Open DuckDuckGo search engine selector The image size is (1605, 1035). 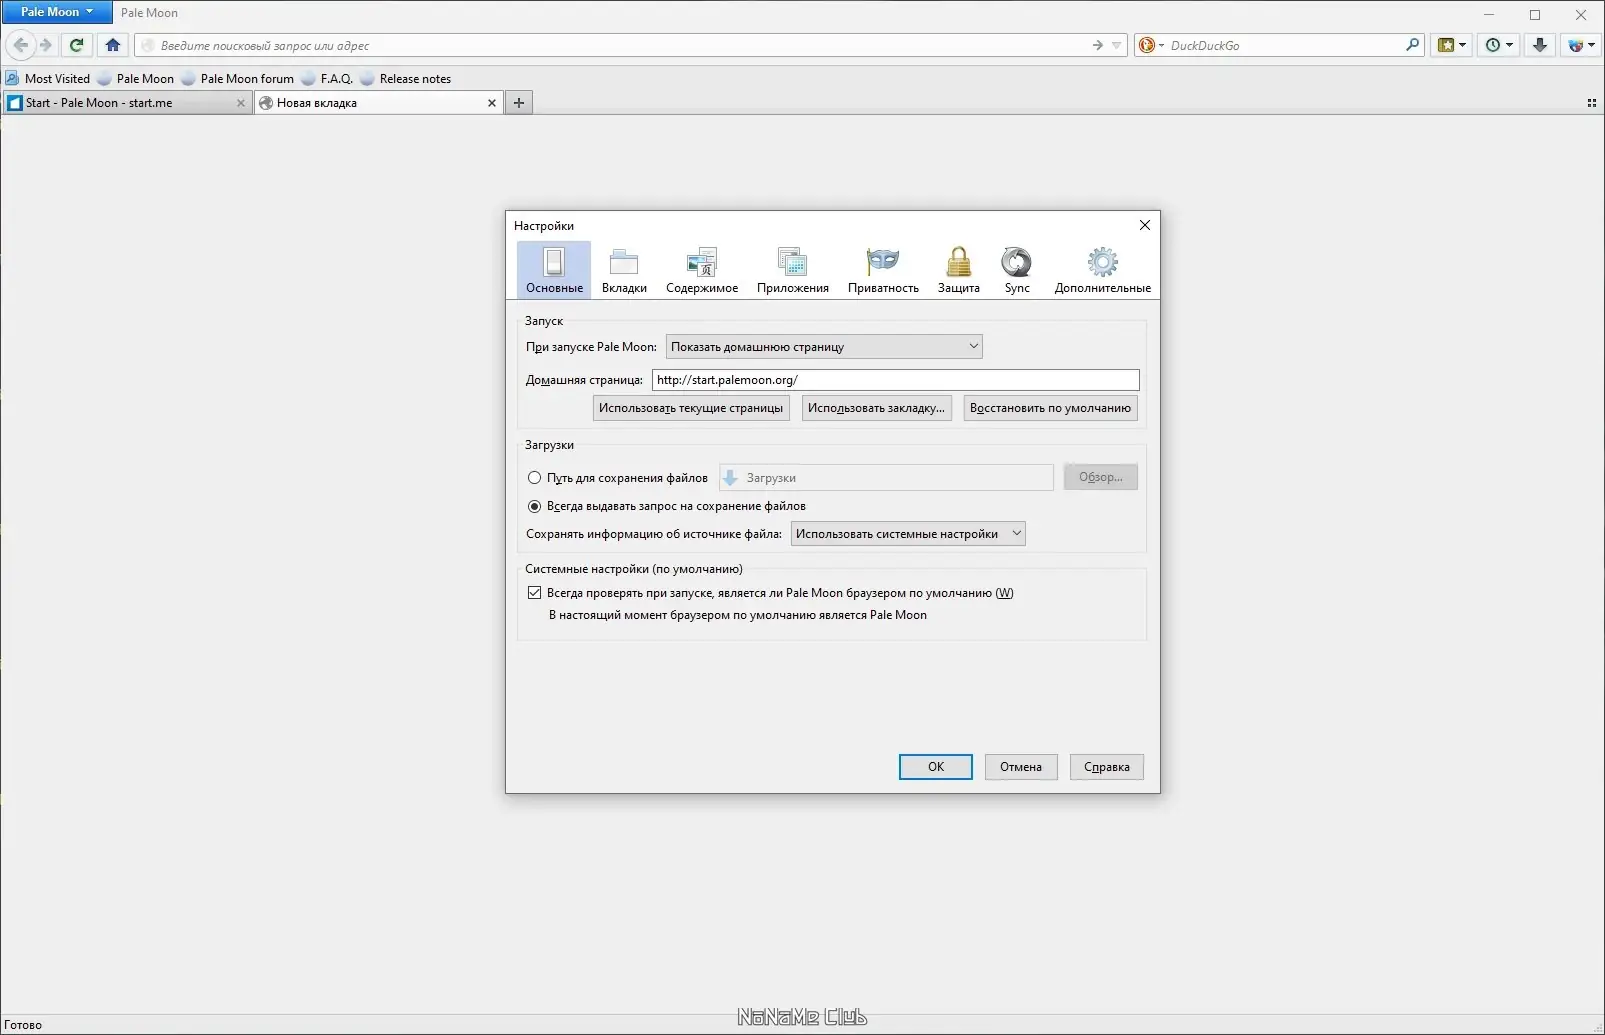coord(1151,45)
